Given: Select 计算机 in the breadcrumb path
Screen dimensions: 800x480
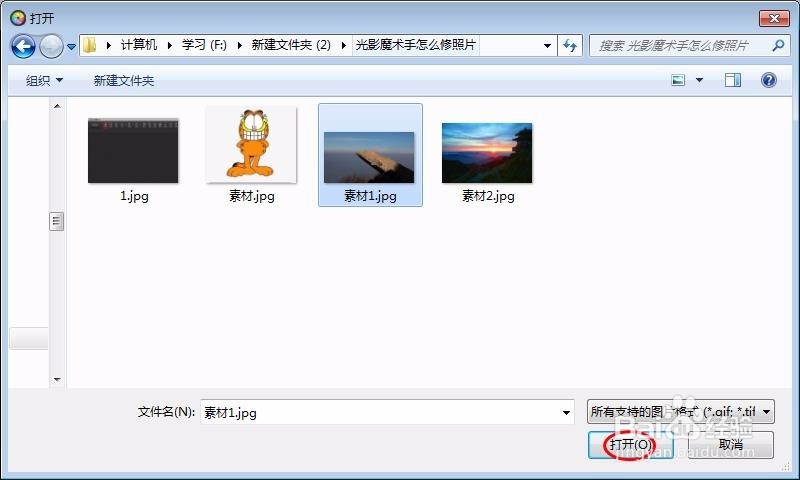Looking at the screenshot, I should [139, 45].
